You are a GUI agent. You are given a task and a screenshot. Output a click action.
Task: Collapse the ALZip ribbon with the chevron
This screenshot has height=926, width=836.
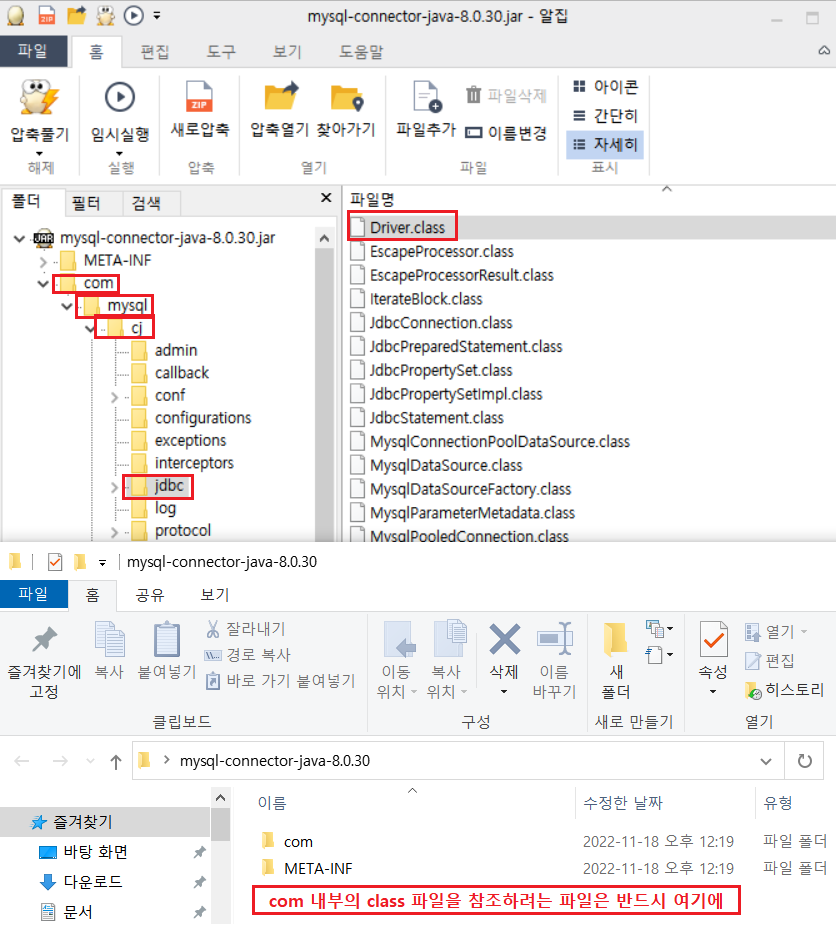(x=824, y=51)
